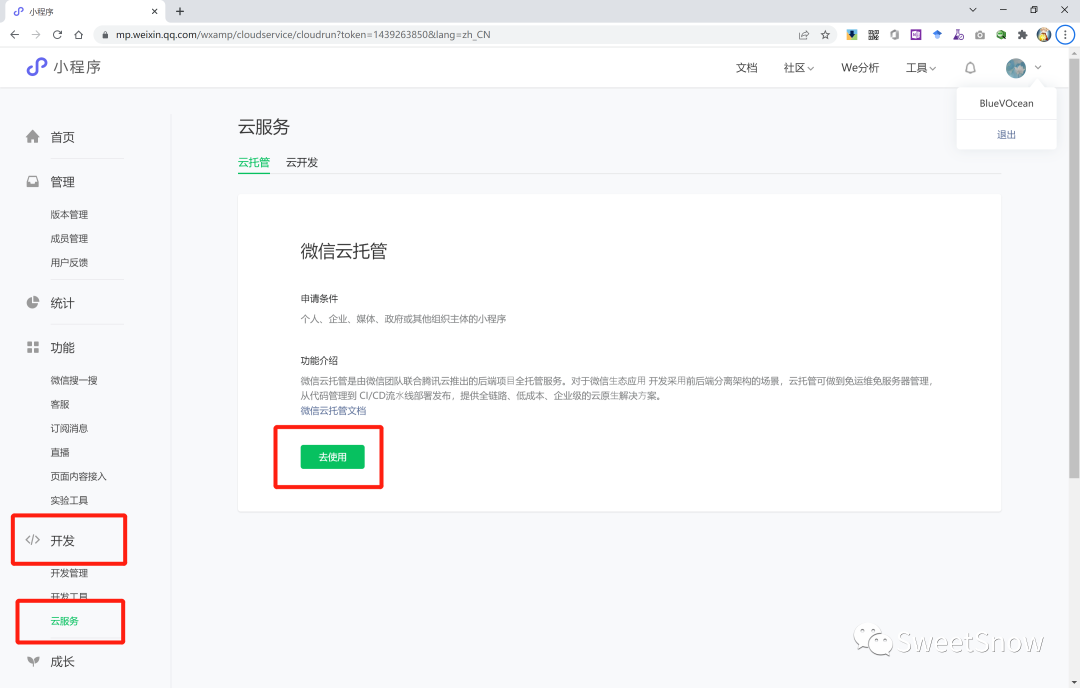This screenshot has width=1080, height=688.
Task: Open 客服 in the sidebar
Action: [60, 404]
